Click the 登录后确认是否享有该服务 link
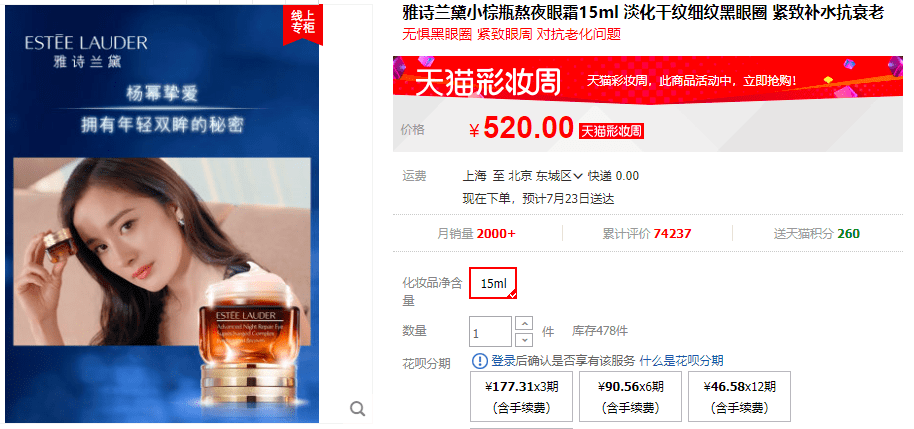The width and height of the screenshot is (914, 429). tap(563, 361)
